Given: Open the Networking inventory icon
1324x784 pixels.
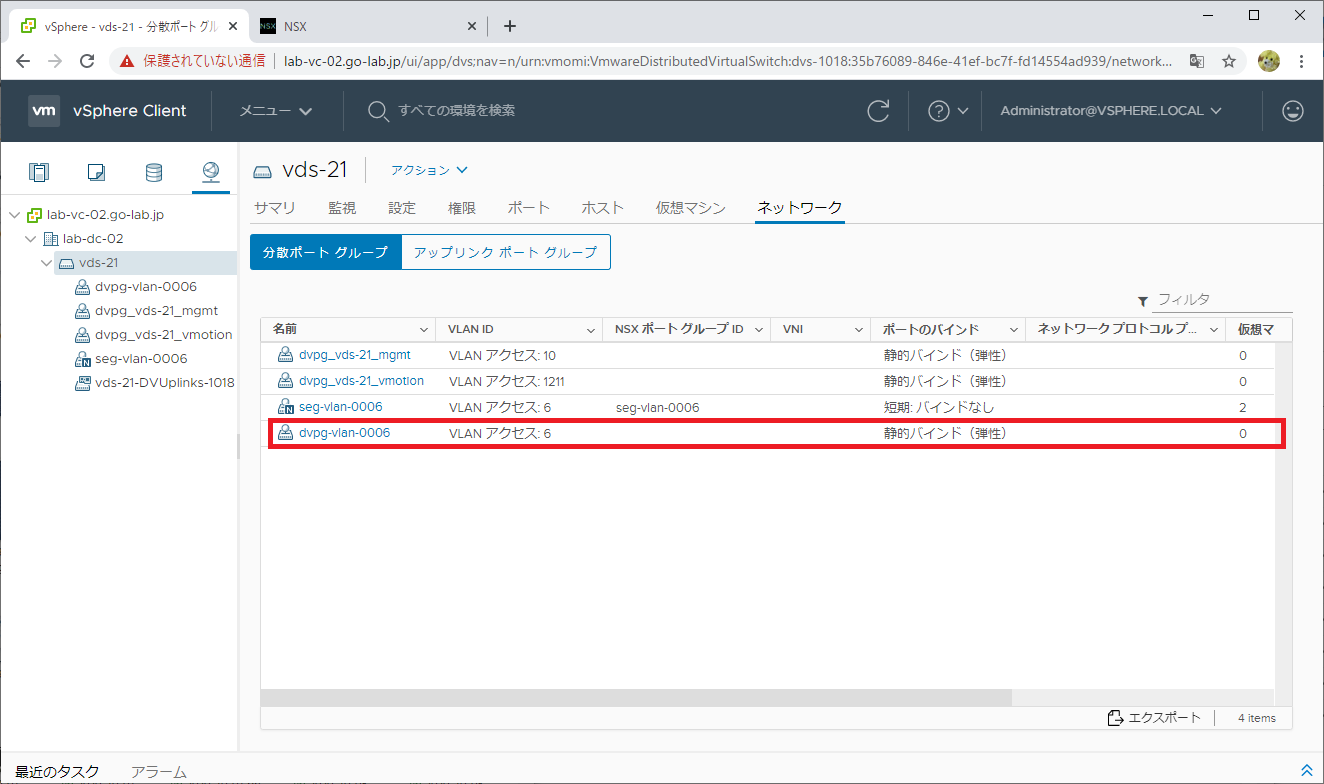Looking at the screenshot, I should [x=210, y=172].
